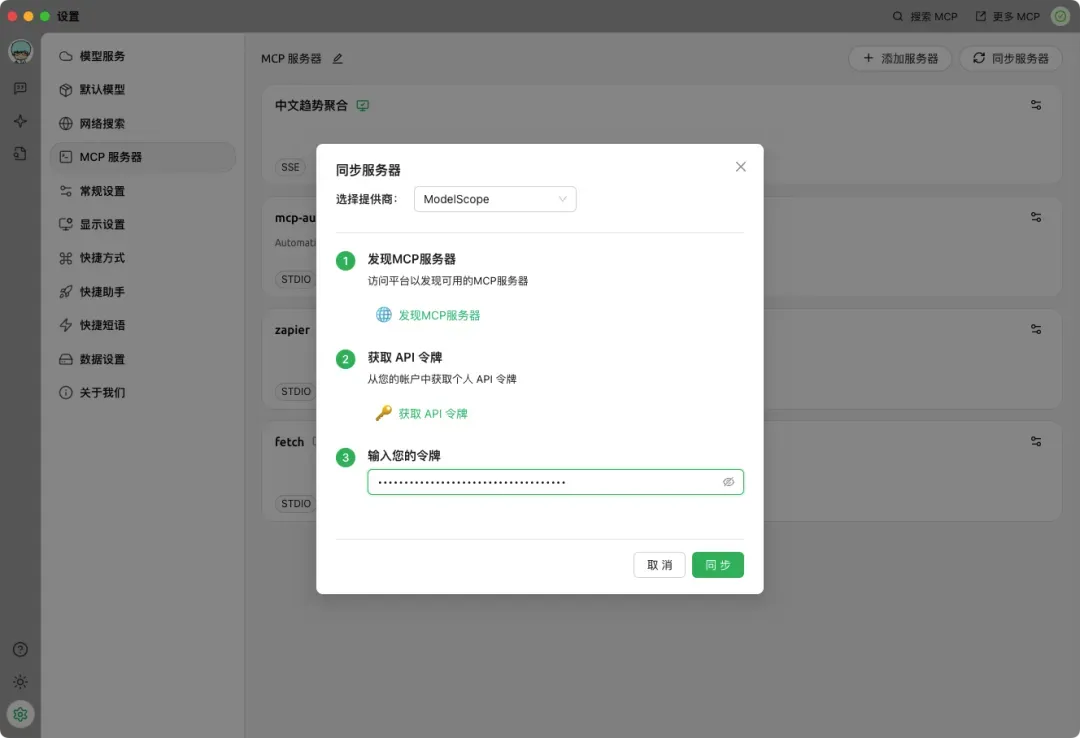
Task: Expand the ModelScope provider dropdown
Action: click(x=495, y=199)
